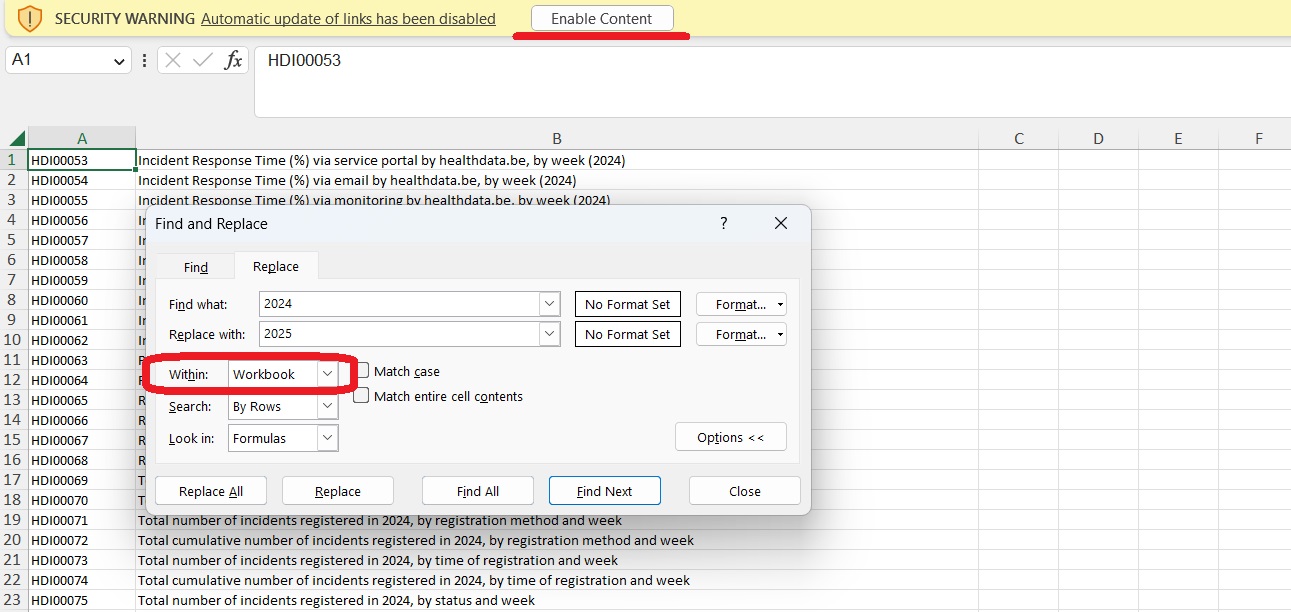Open the Search By Rows dropdown
The image size is (1291, 612).
(327, 407)
